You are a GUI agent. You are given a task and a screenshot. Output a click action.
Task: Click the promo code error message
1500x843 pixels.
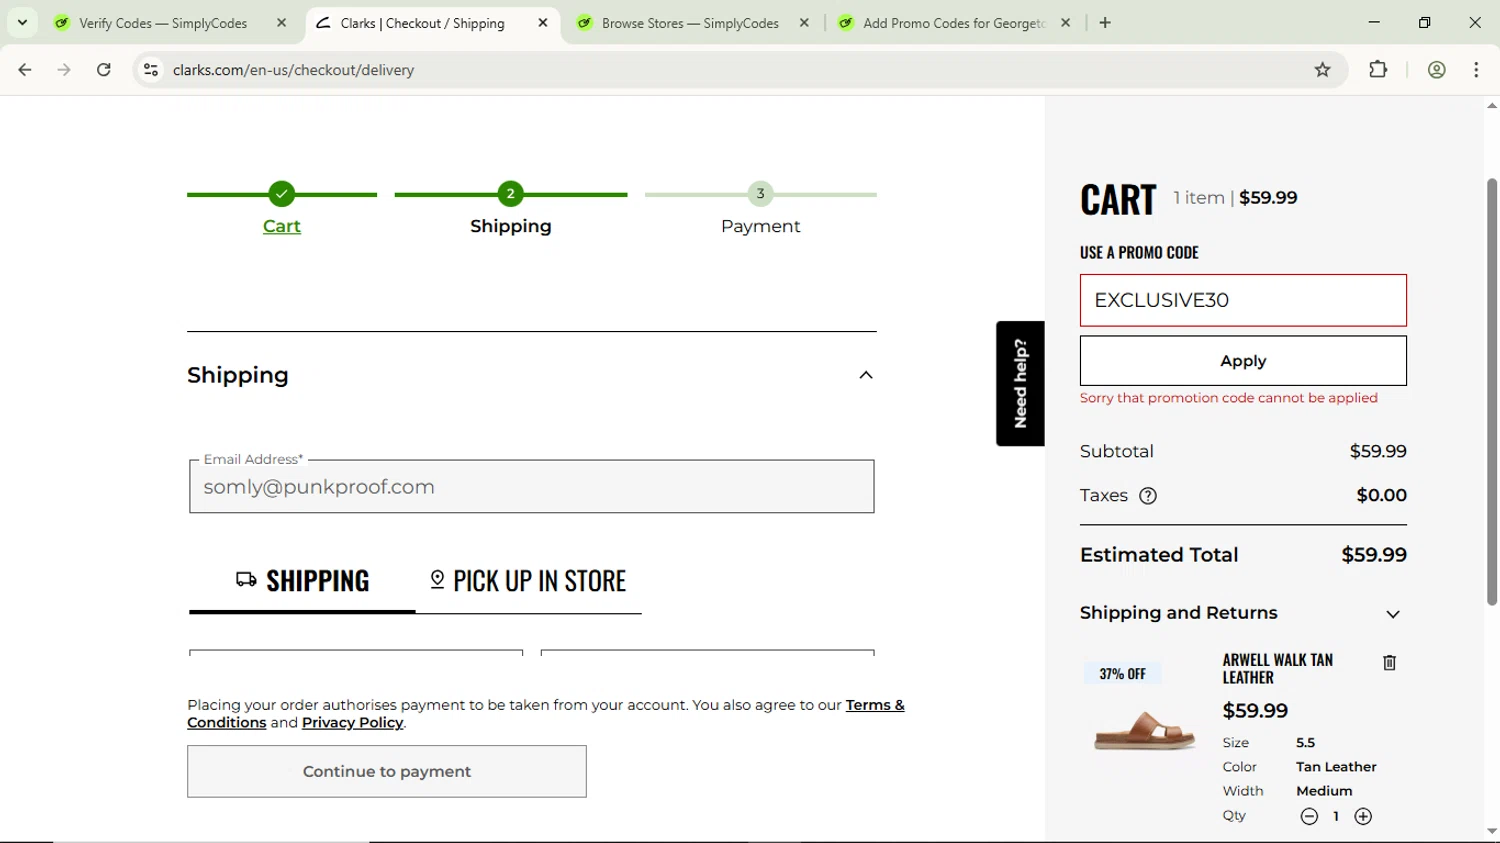pos(1229,398)
